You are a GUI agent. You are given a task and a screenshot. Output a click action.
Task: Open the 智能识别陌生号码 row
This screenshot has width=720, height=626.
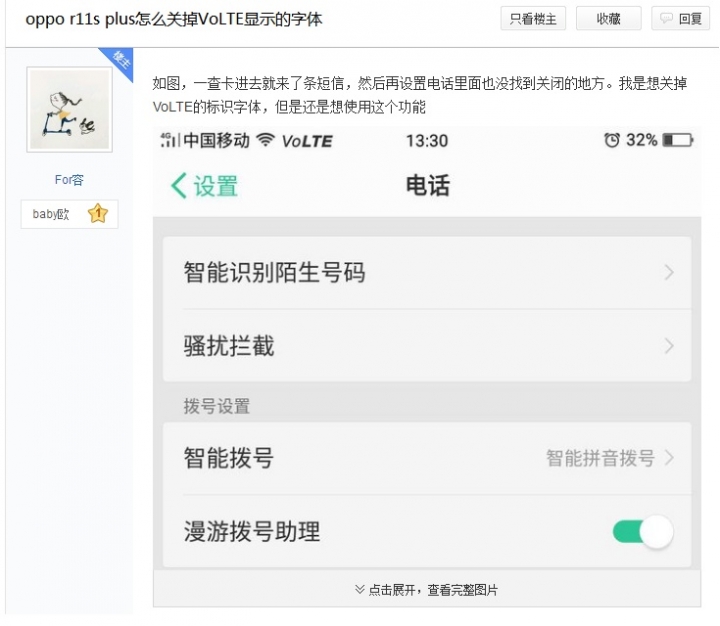427,273
